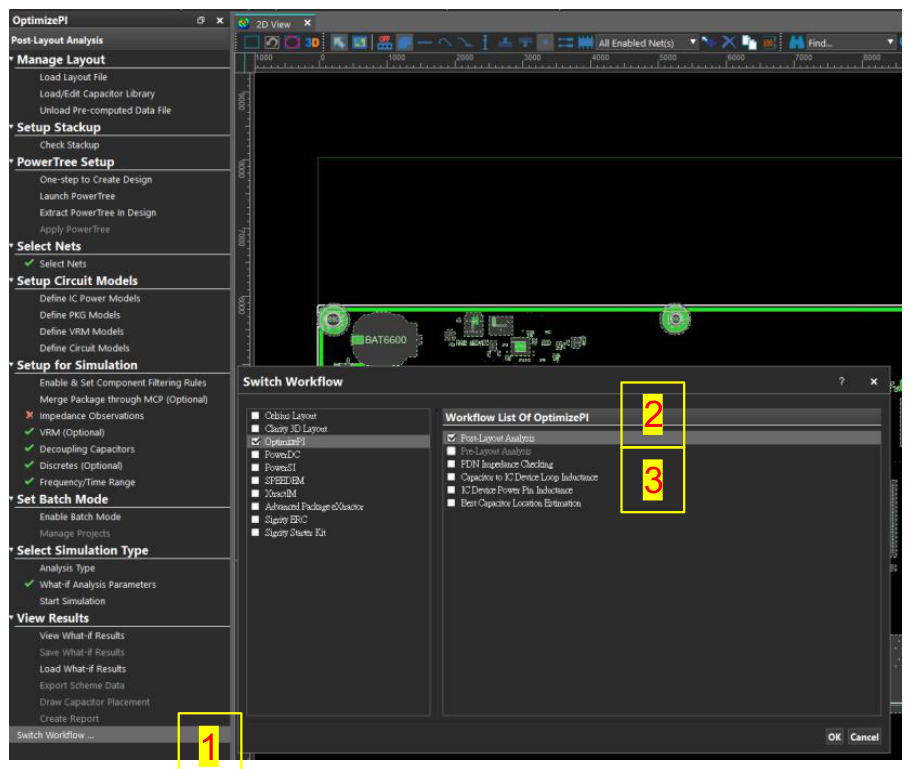Check Best Capacitor Location Estimation
Viewport: 911px width, 769px height.
coord(451,502)
